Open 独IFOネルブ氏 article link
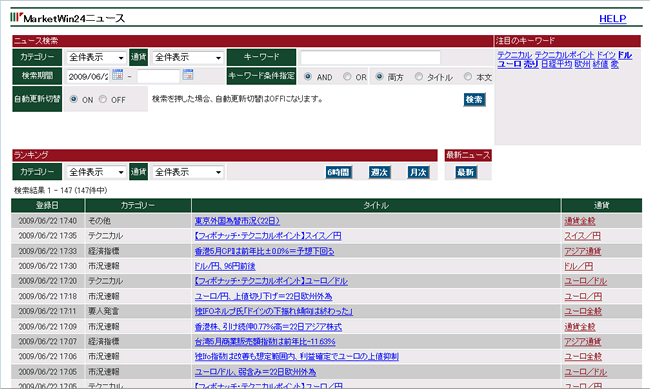Screen dimensions: 650x389 (274, 311)
